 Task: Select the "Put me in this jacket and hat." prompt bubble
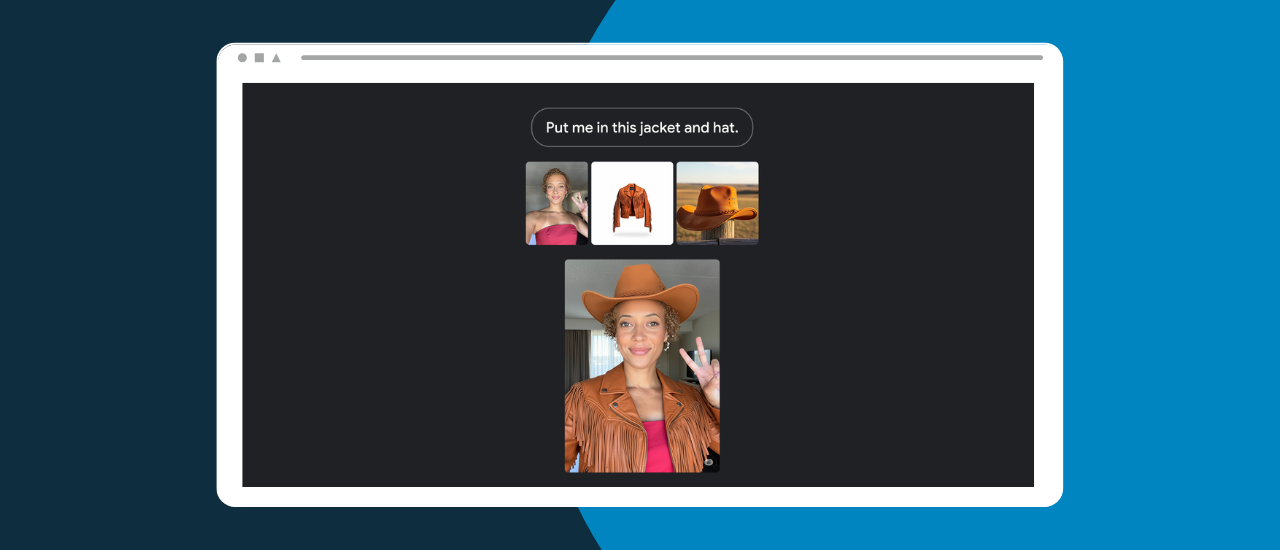641,128
